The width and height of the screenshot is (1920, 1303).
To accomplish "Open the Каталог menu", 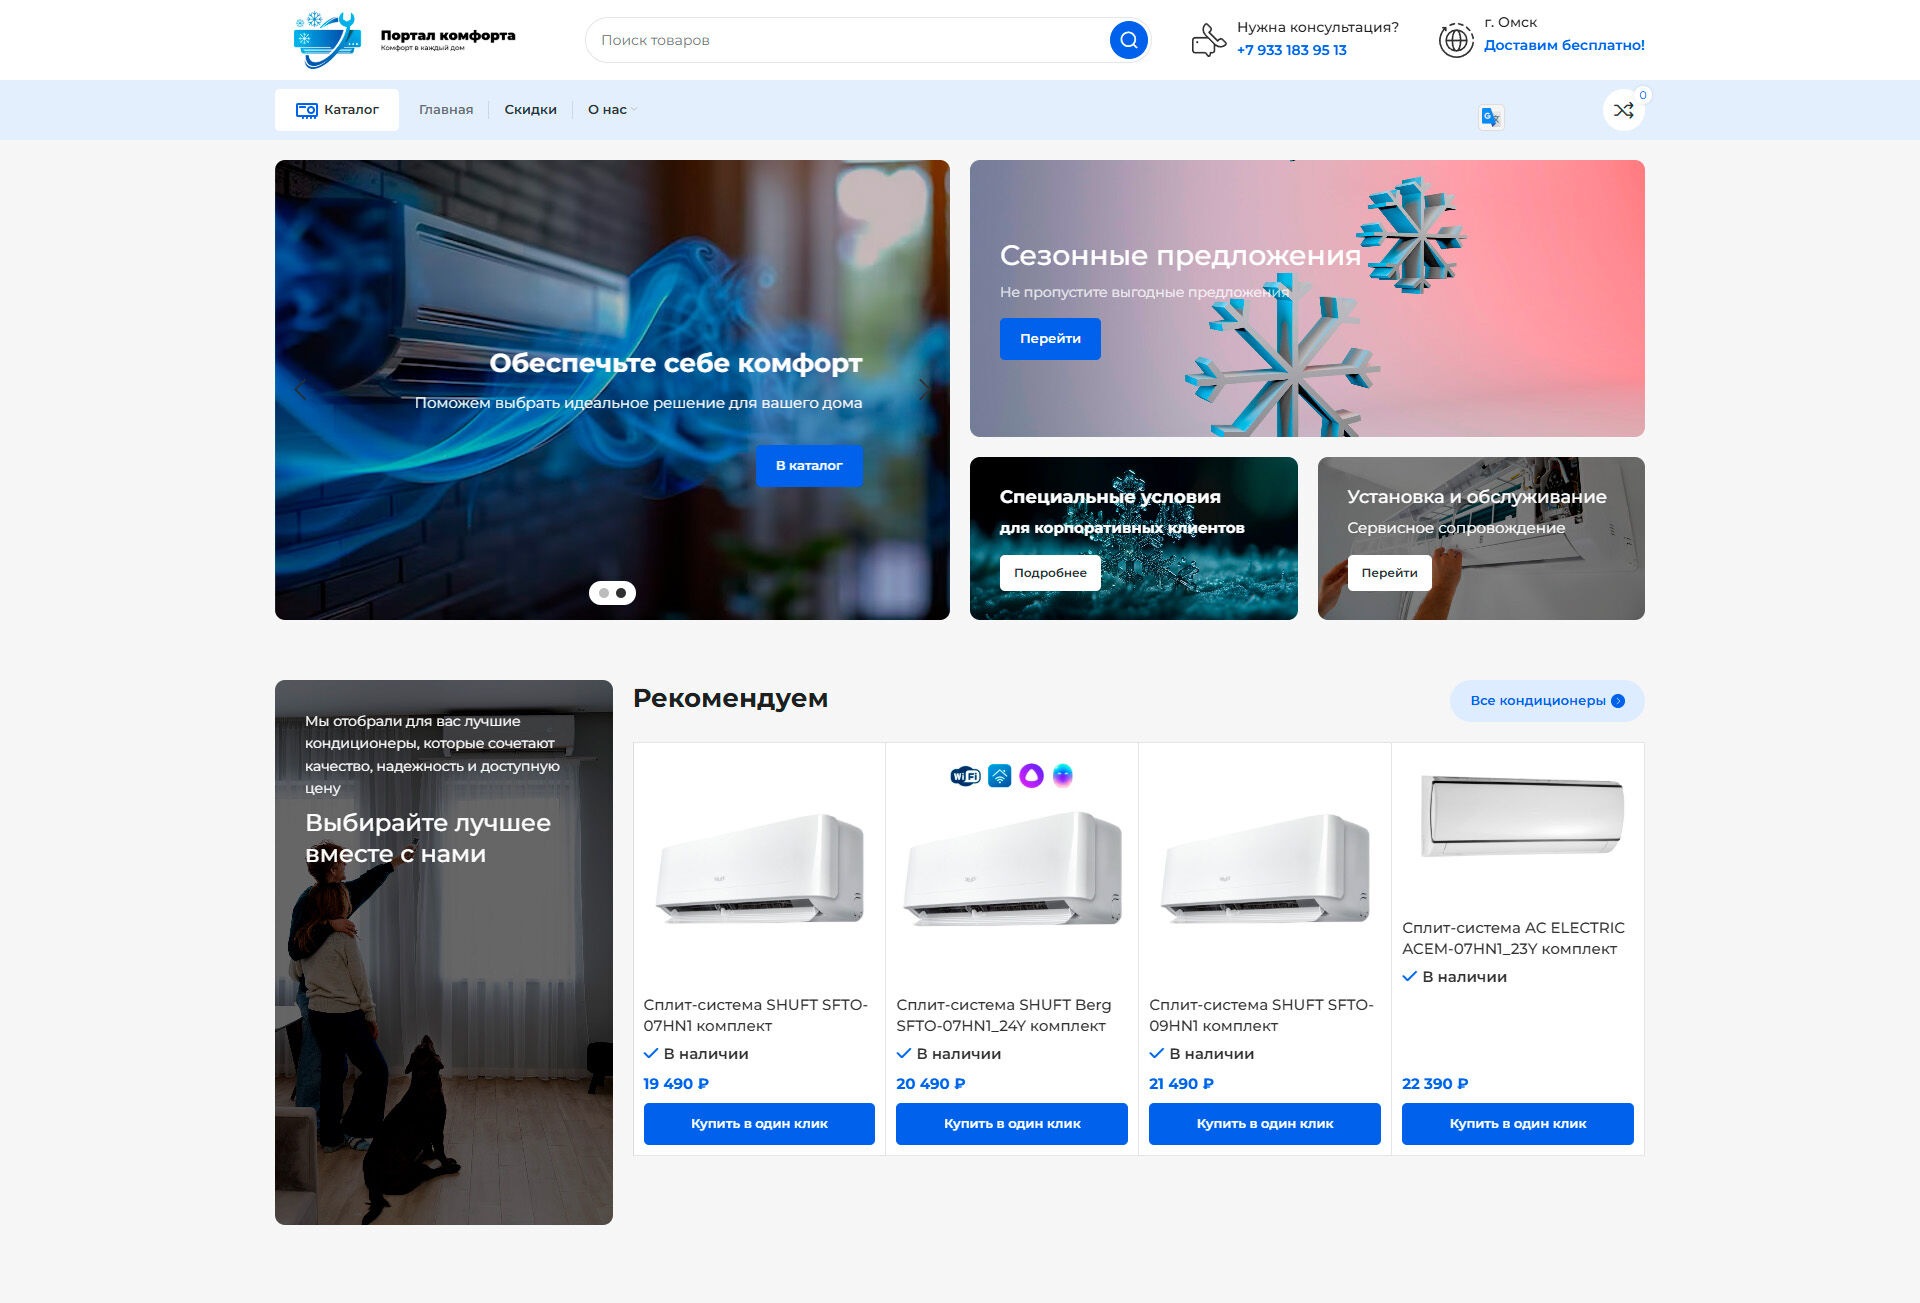I will (337, 110).
